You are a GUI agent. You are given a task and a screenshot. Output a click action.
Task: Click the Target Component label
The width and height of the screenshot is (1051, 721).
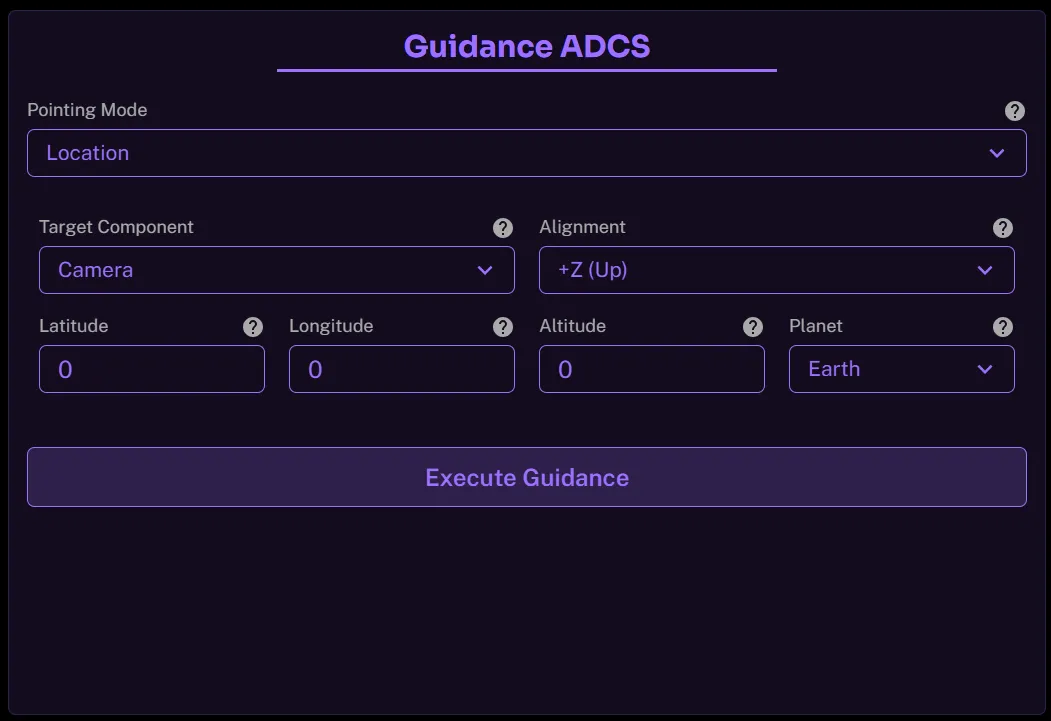point(116,227)
